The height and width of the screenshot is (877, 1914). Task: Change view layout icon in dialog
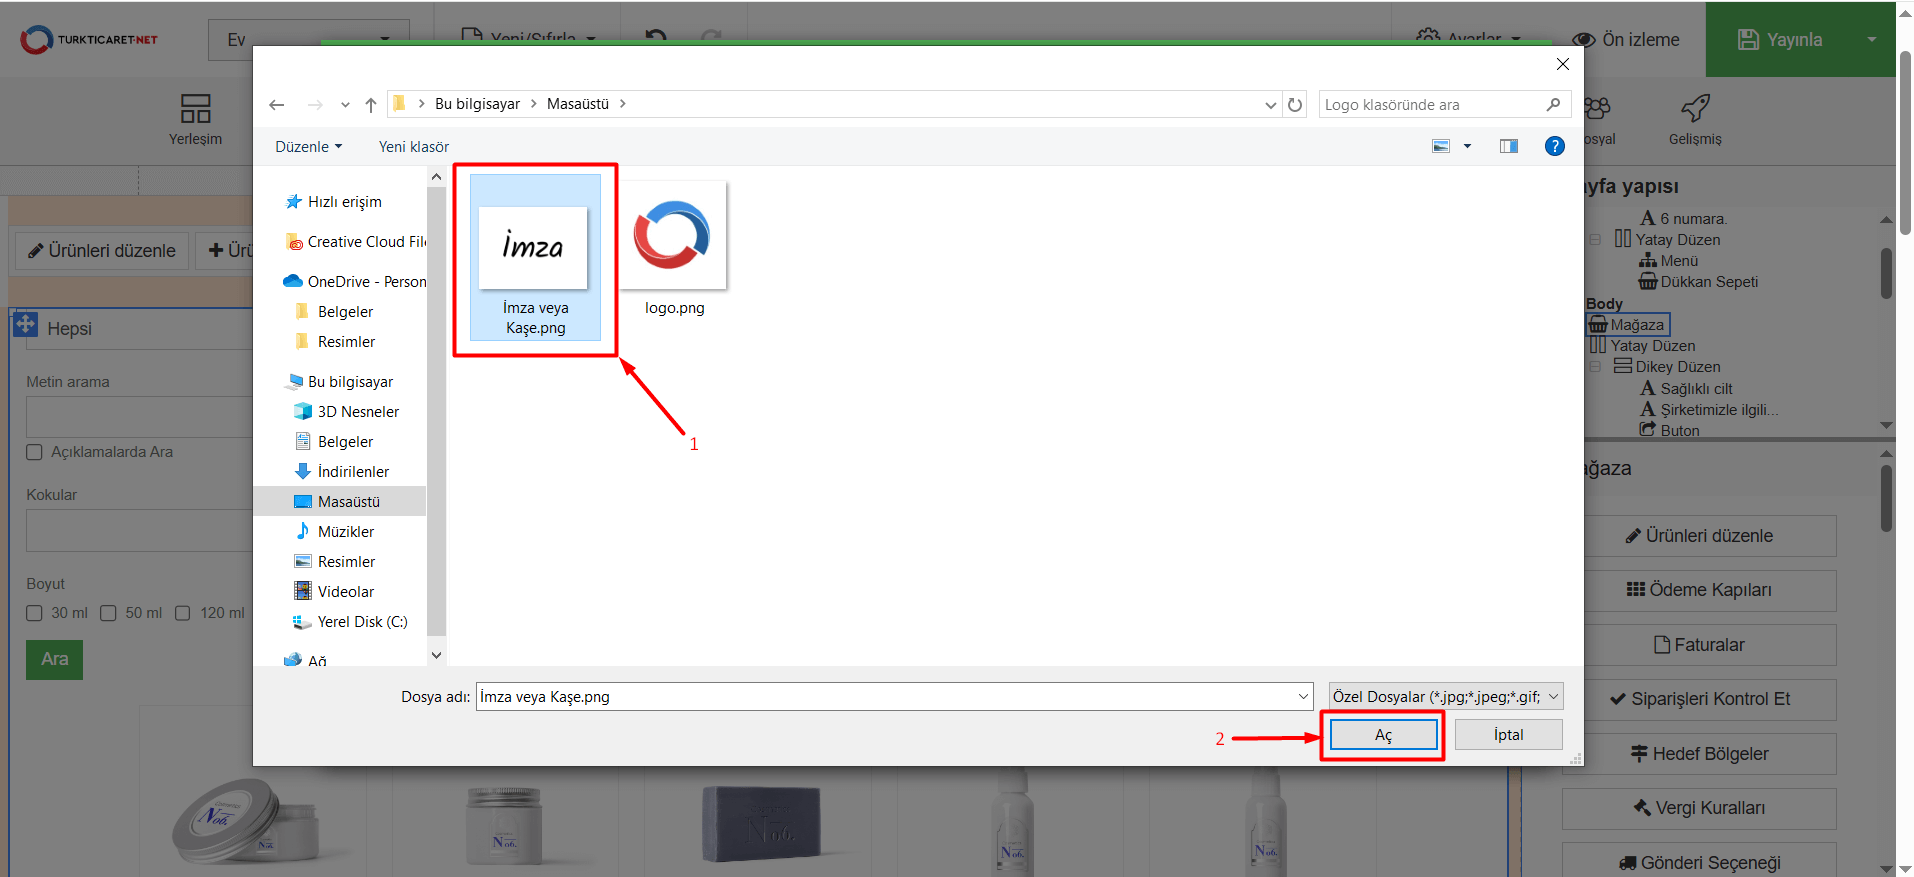(1441, 146)
